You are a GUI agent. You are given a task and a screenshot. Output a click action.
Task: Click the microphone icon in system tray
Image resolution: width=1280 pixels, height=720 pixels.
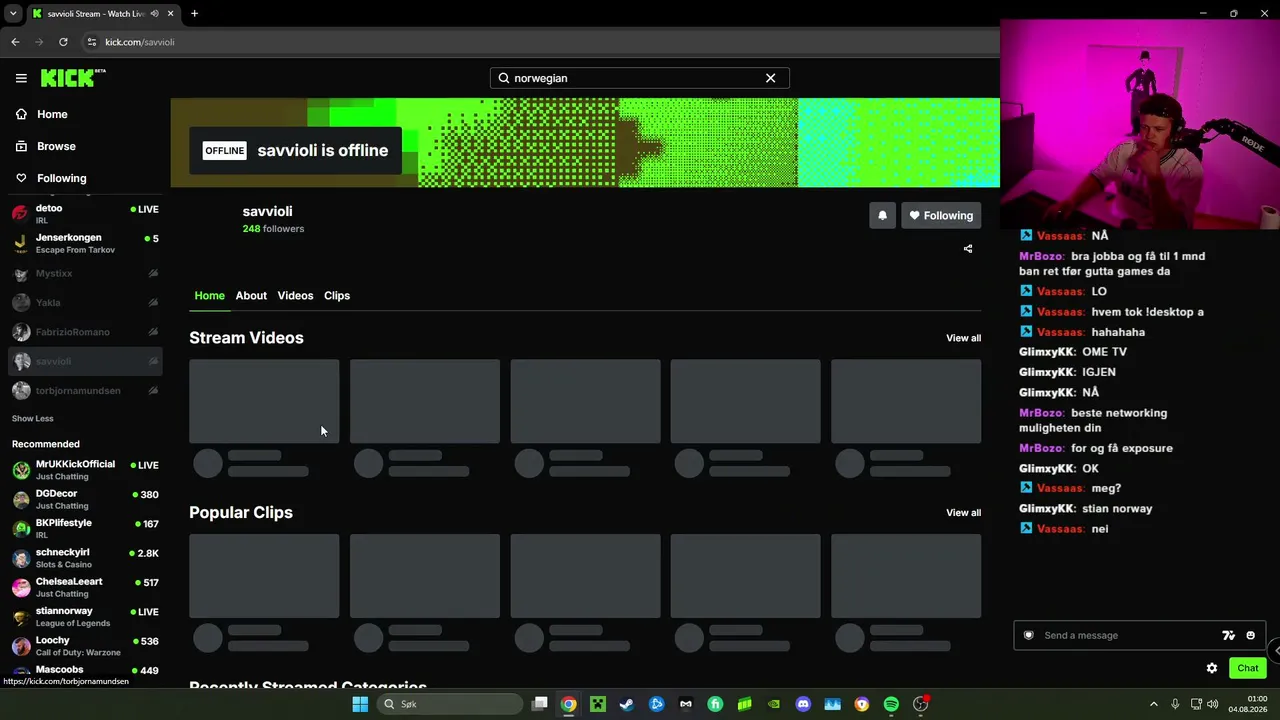pos(1175,704)
